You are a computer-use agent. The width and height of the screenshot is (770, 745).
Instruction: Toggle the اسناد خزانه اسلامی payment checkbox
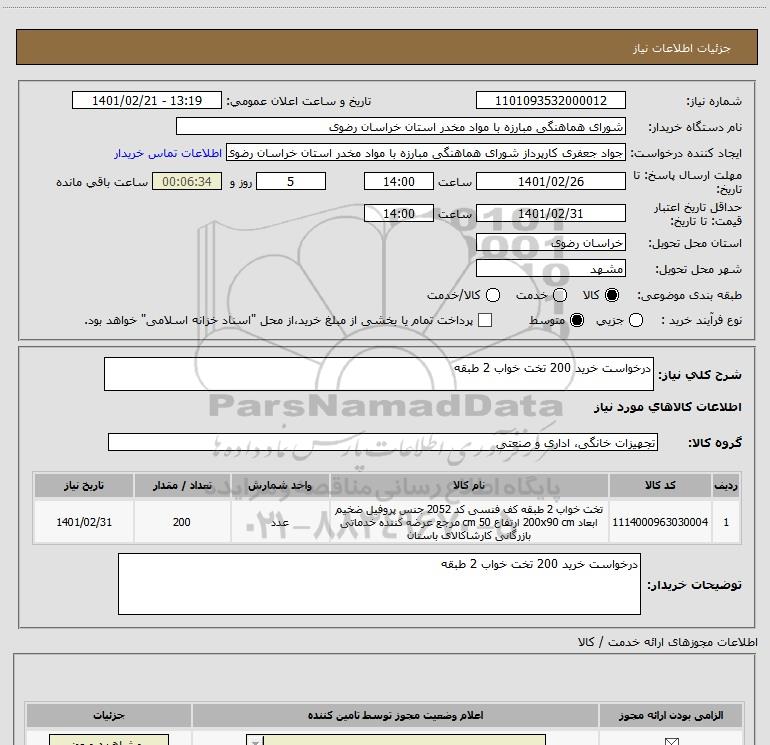[x=485, y=320]
